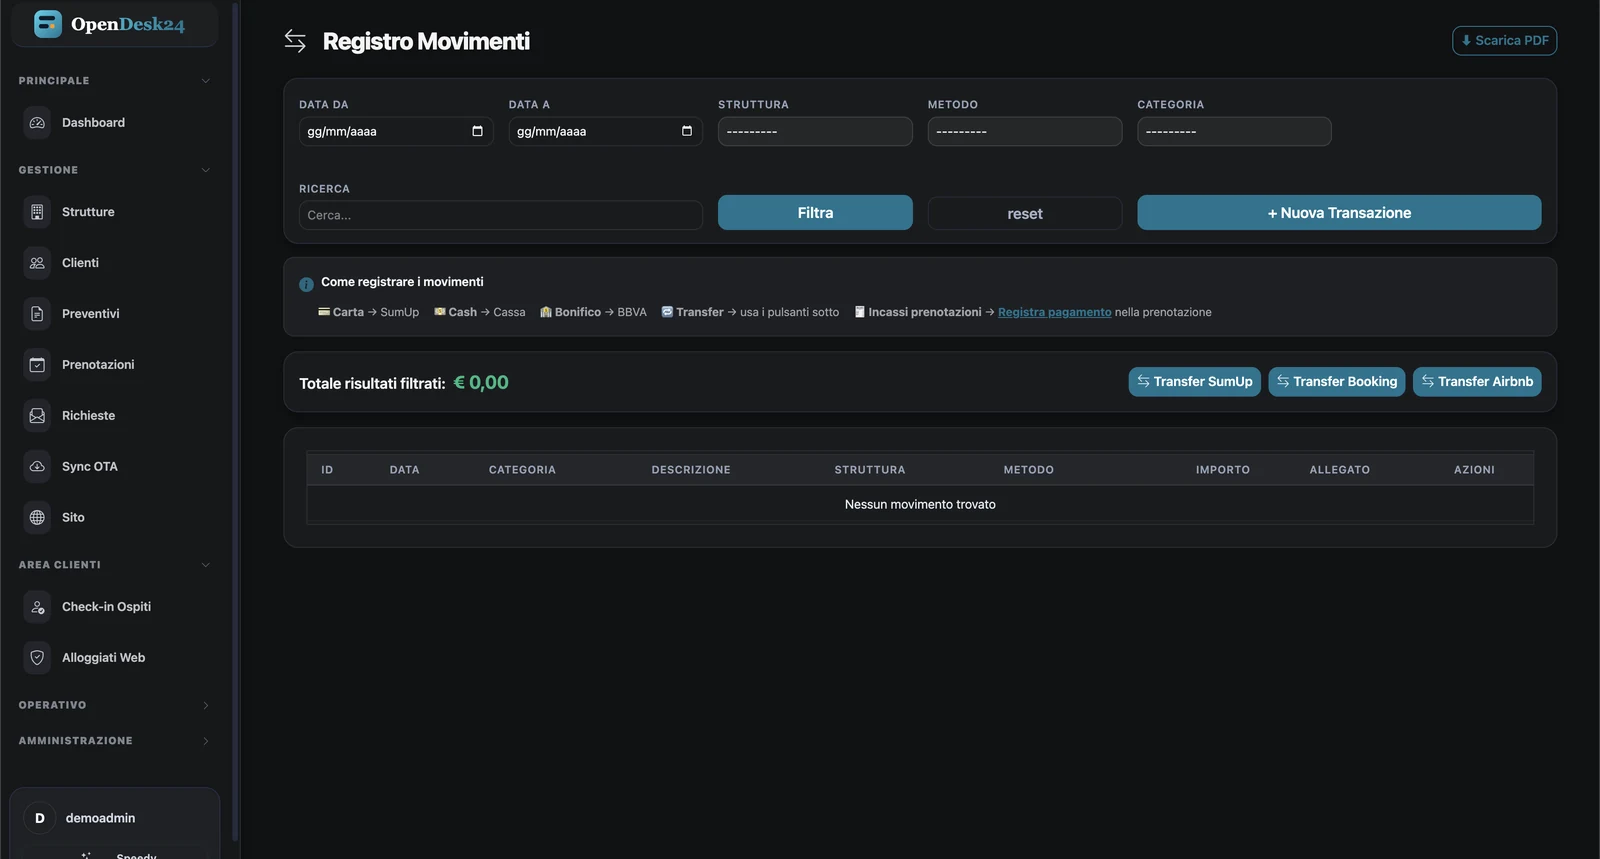This screenshot has width=1600, height=859.
Task: Open the Richieste inbox icon
Action: pos(37,416)
